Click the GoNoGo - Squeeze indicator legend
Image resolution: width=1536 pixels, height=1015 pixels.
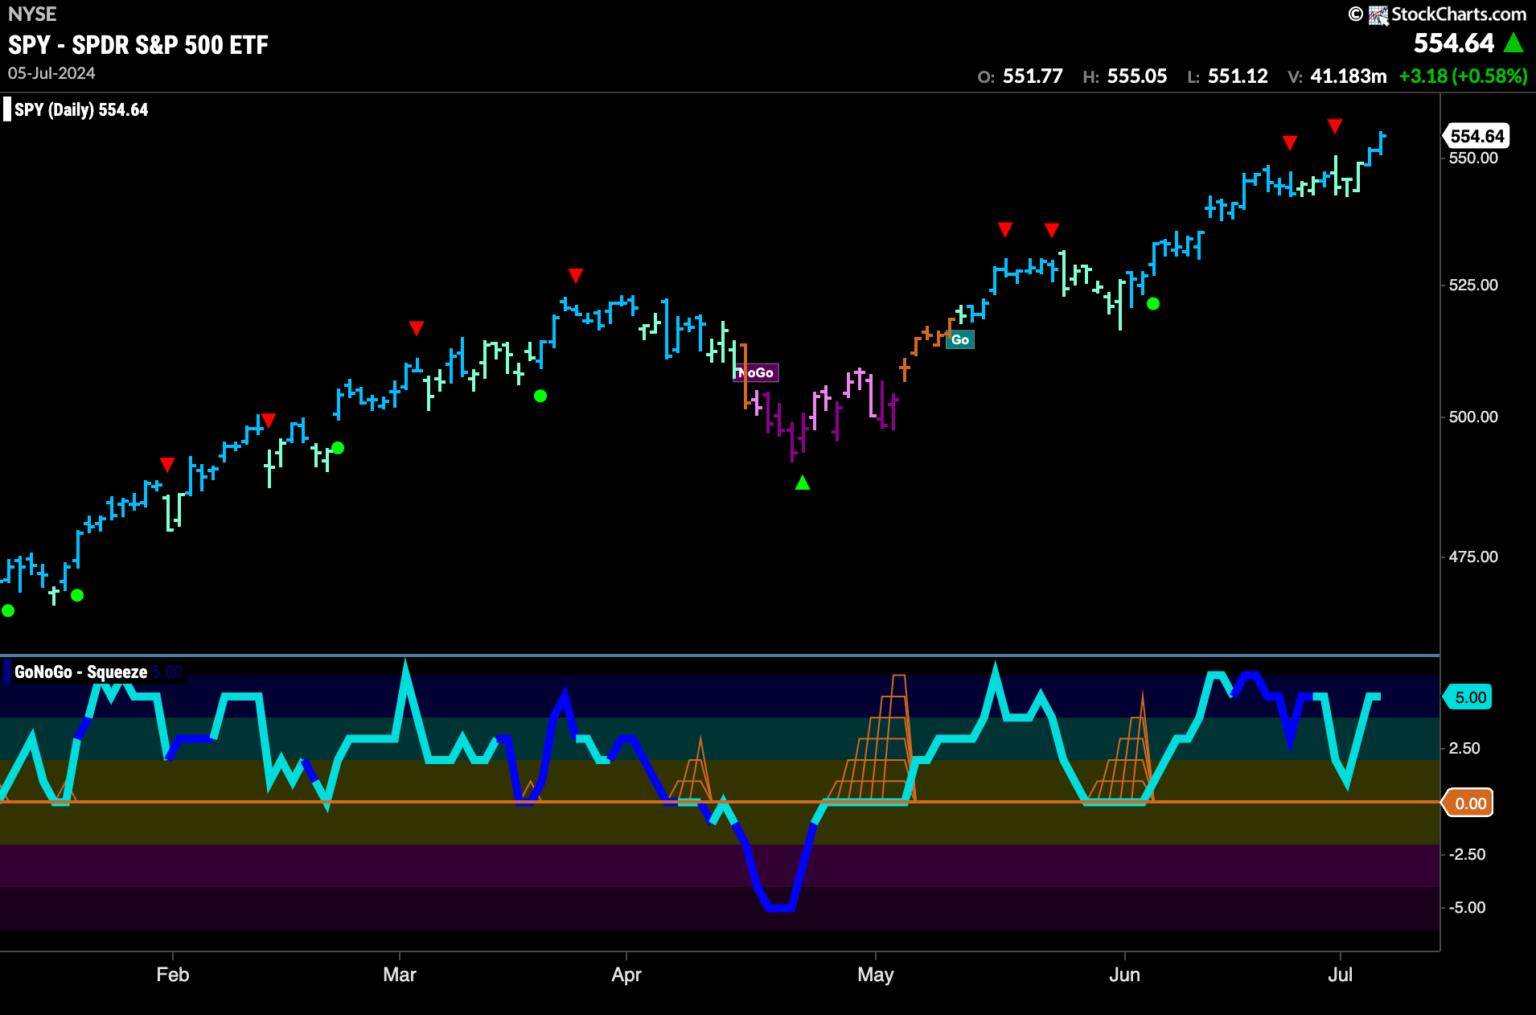[x=81, y=672]
